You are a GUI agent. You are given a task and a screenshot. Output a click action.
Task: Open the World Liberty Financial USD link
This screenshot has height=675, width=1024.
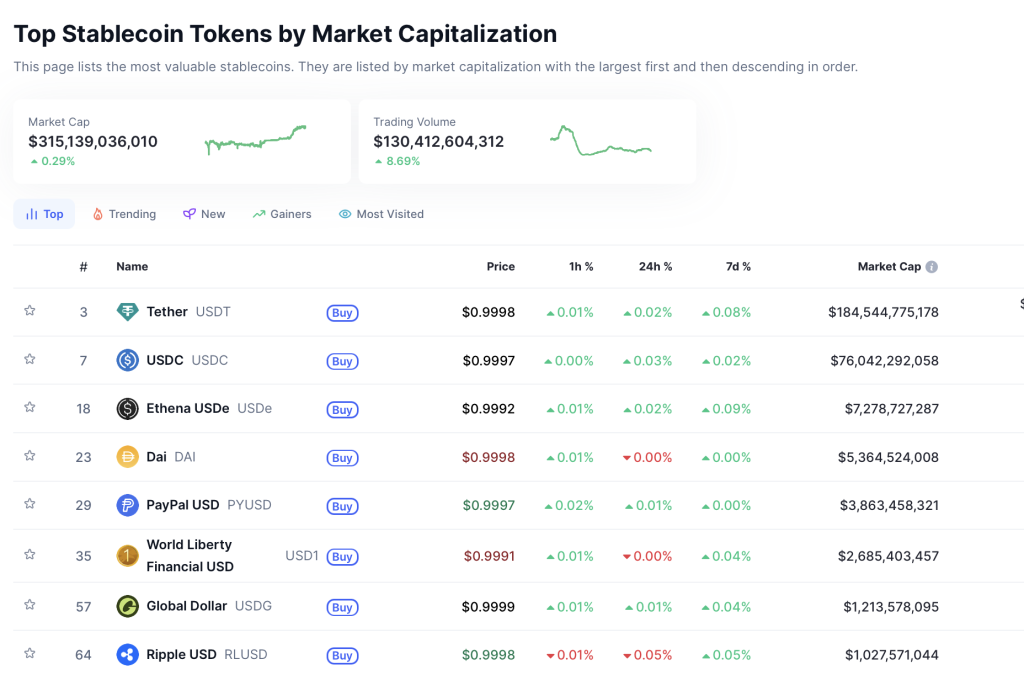189,555
